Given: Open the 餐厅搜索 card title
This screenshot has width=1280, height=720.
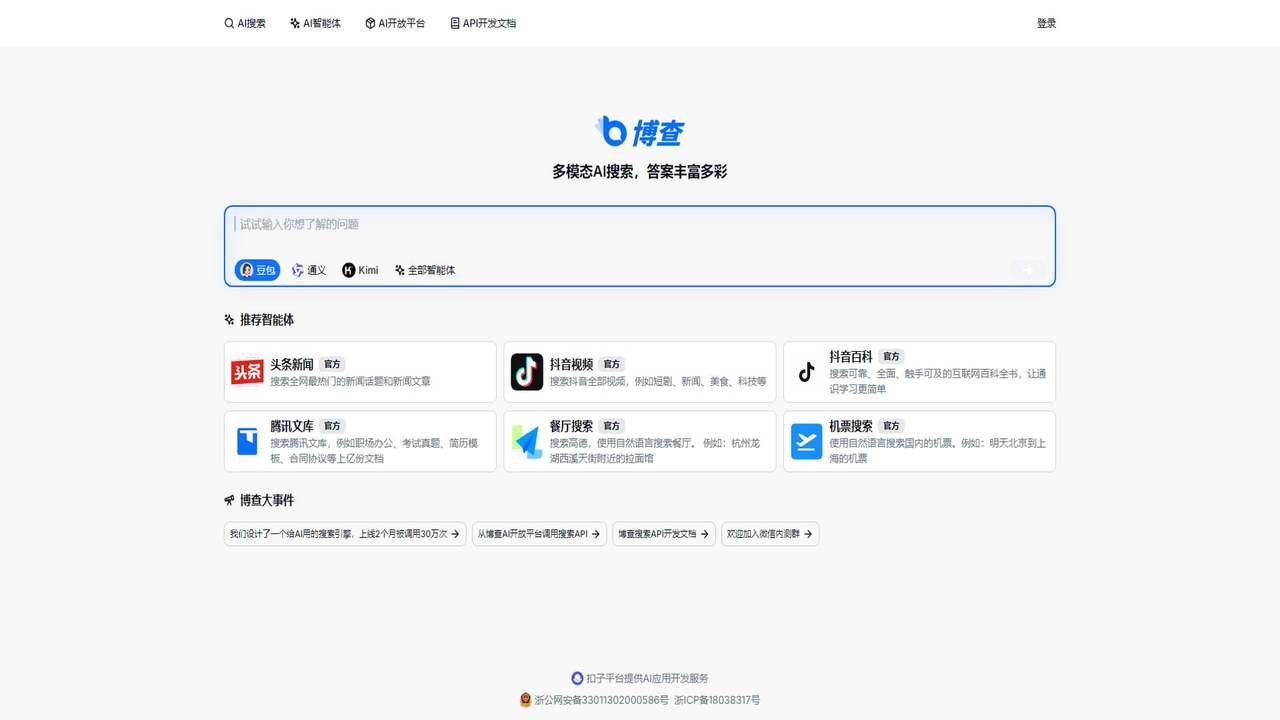Looking at the screenshot, I should click(x=571, y=426).
